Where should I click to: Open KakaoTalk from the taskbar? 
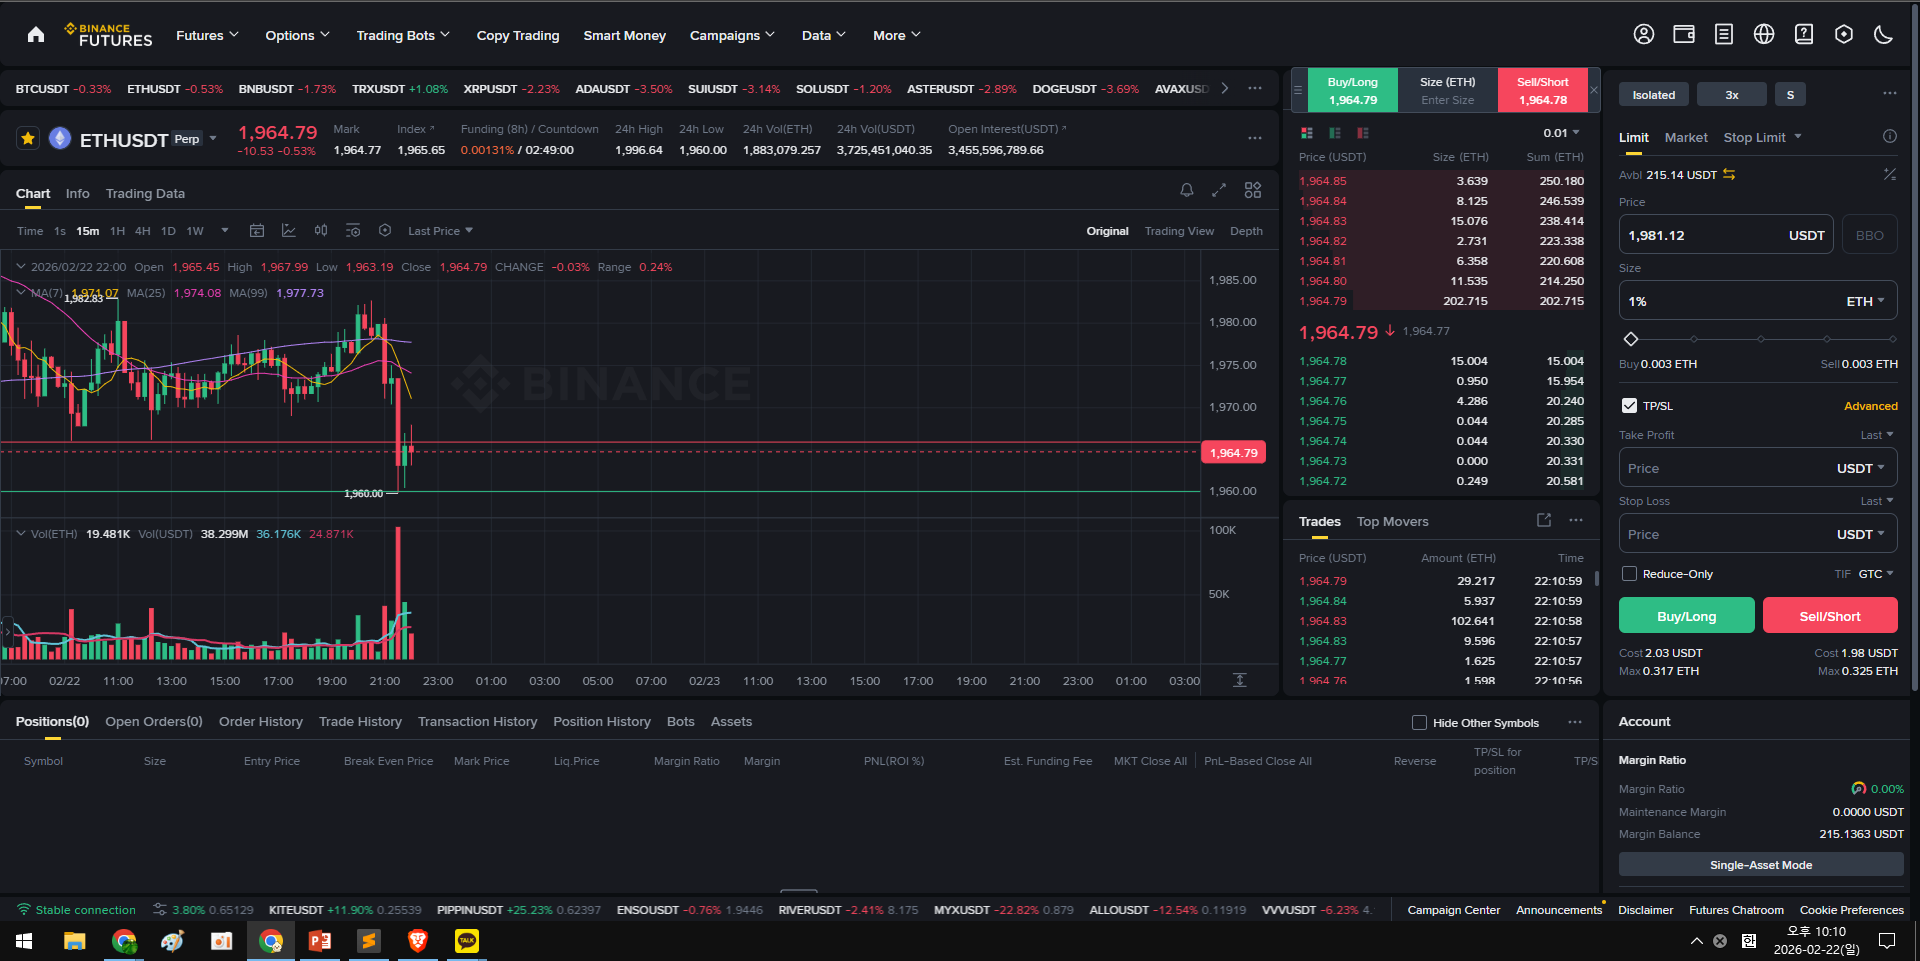point(467,940)
